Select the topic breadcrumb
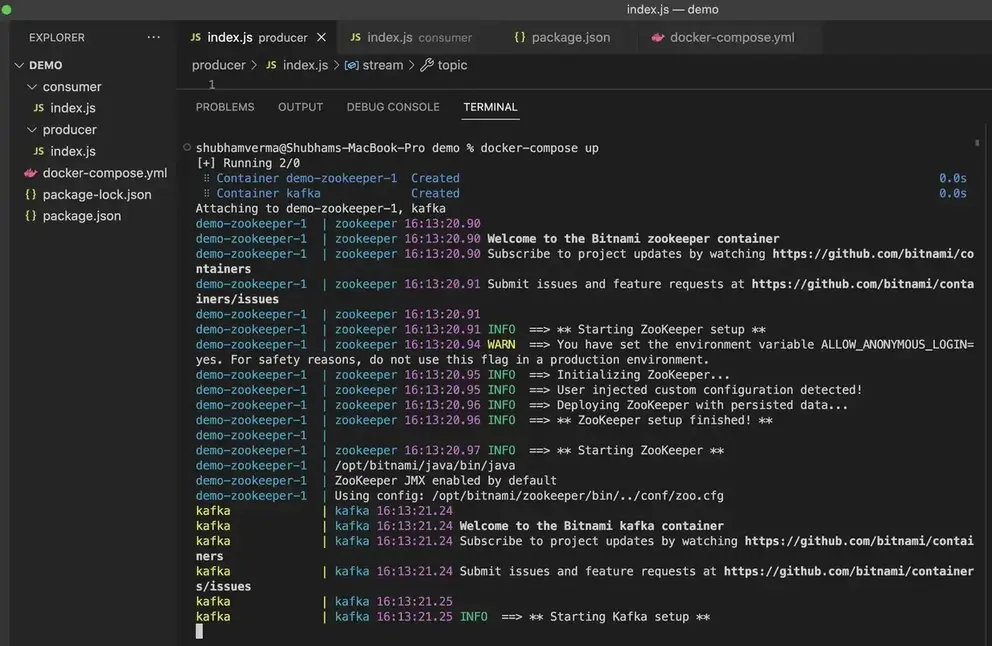Image resolution: width=992 pixels, height=646 pixels. pyautogui.click(x=452, y=65)
